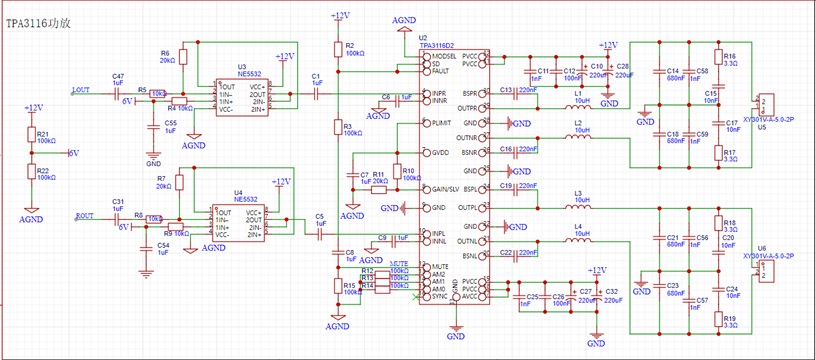Select capacitor C47 at LOUT input

(118, 94)
